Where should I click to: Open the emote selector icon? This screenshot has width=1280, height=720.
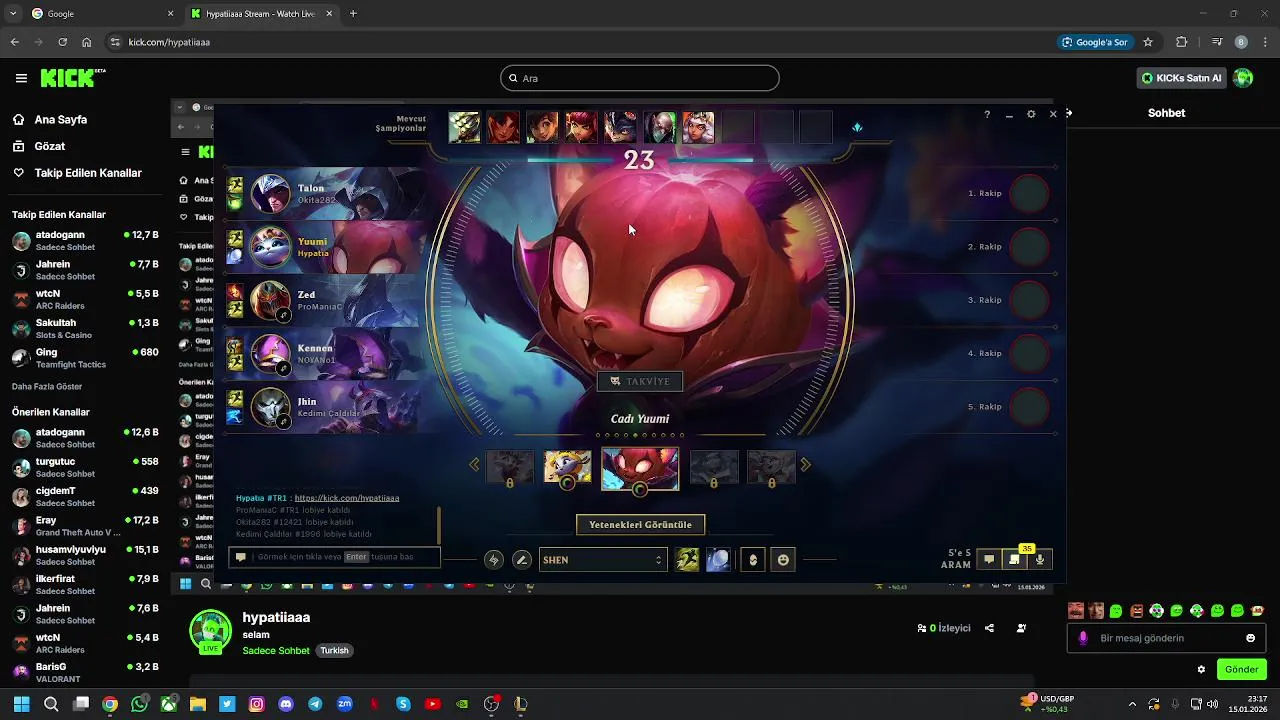coord(783,560)
